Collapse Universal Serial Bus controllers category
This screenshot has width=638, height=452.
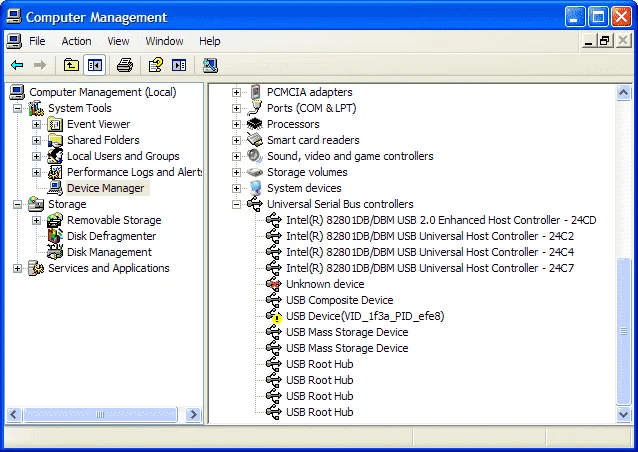236,204
